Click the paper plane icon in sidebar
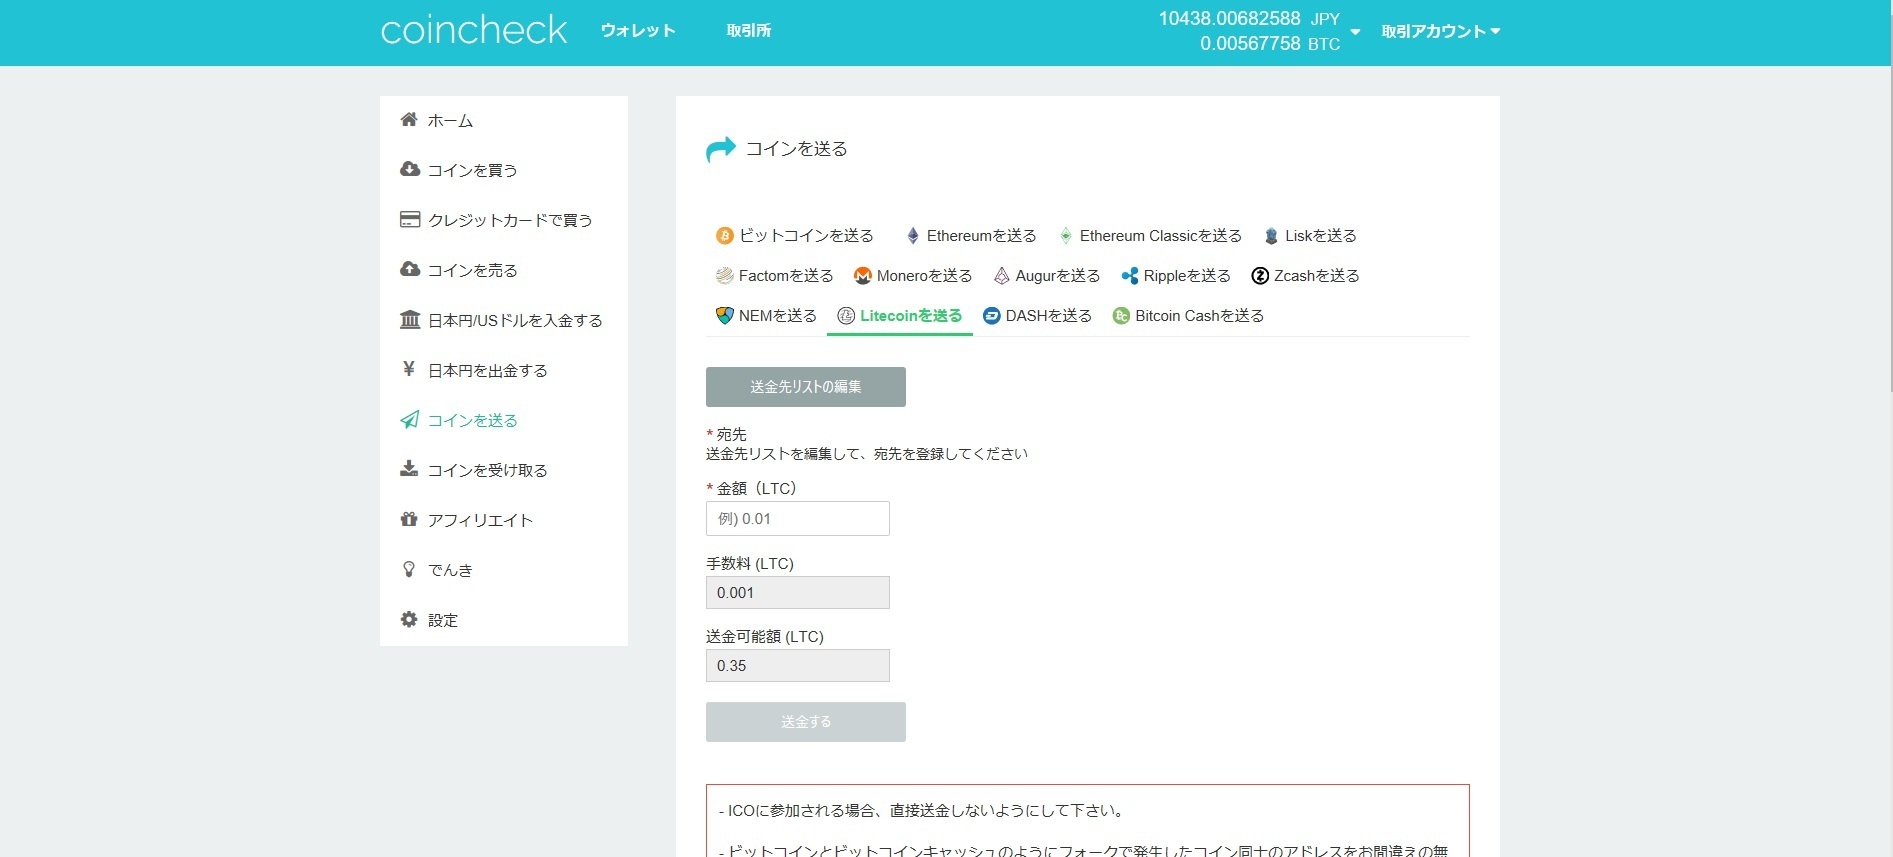This screenshot has width=1893, height=857. click(x=409, y=419)
